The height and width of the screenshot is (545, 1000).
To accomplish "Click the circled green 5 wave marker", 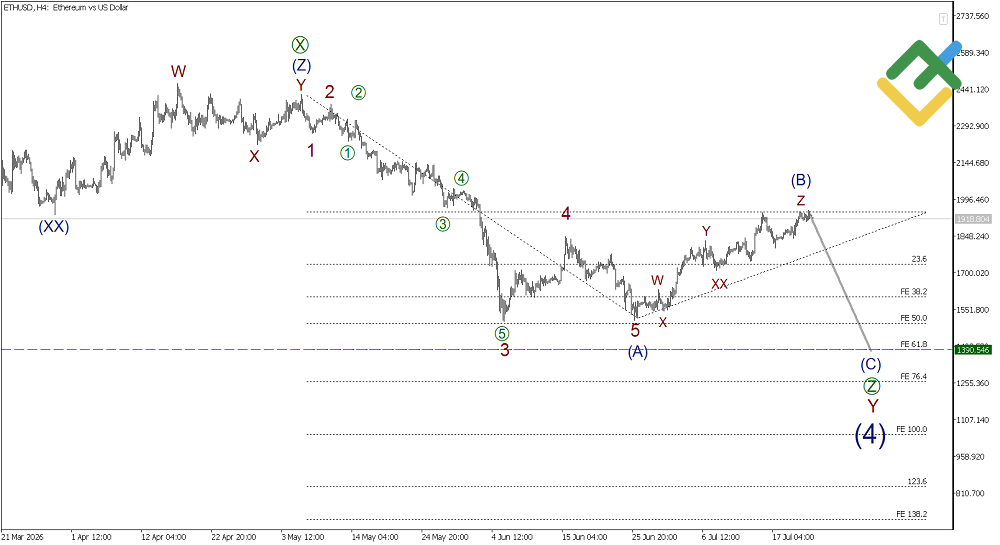I will click(x=502, y=333).
